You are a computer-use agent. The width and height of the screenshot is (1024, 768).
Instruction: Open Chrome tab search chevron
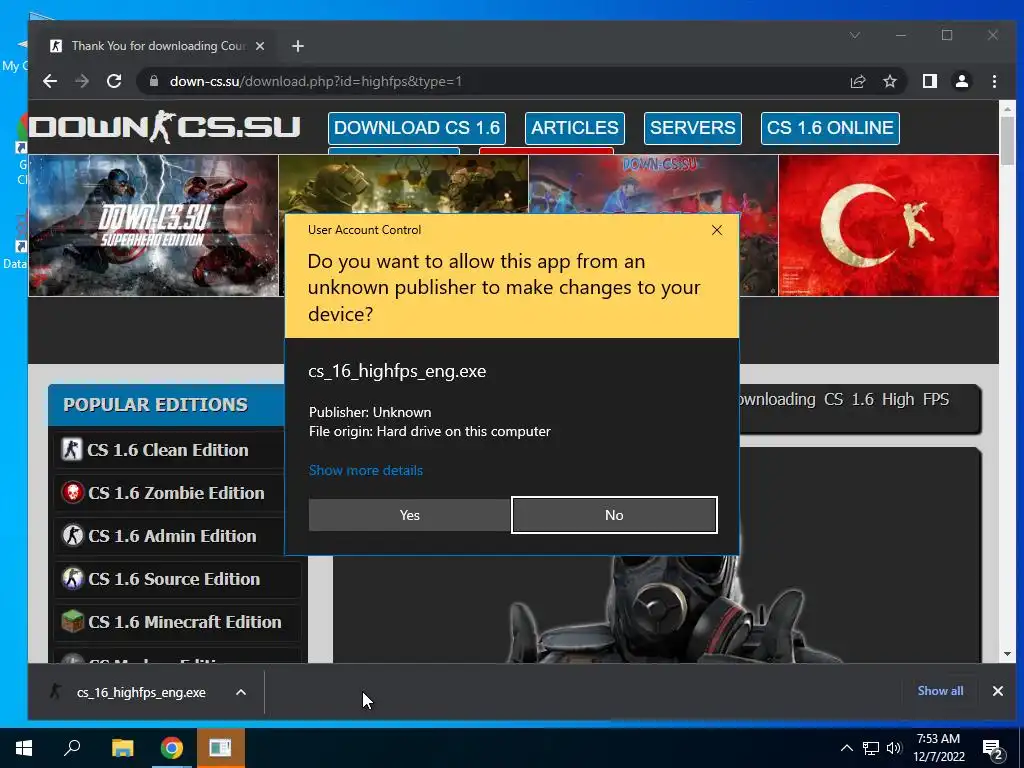(855, 35)
